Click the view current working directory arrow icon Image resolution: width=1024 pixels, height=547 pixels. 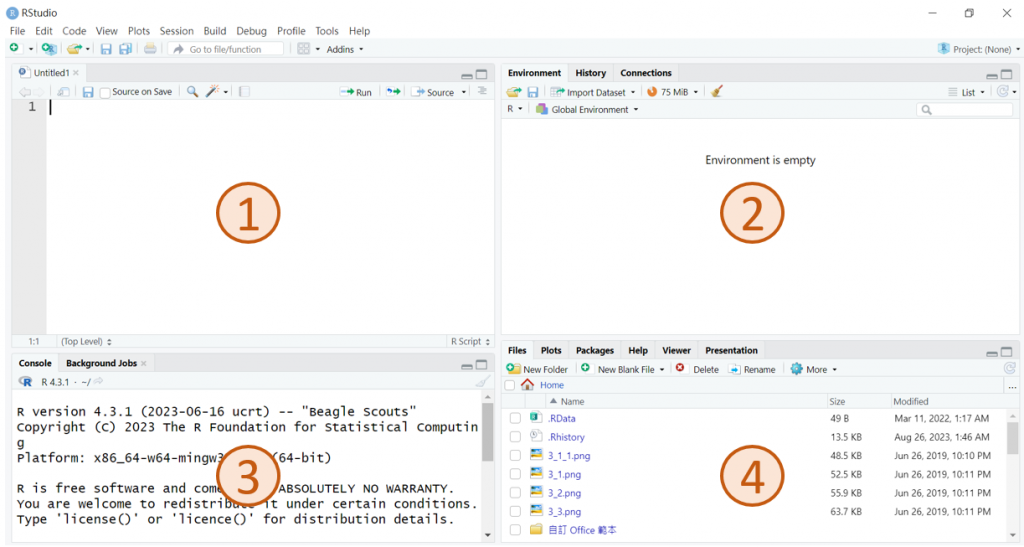(98, 382)
